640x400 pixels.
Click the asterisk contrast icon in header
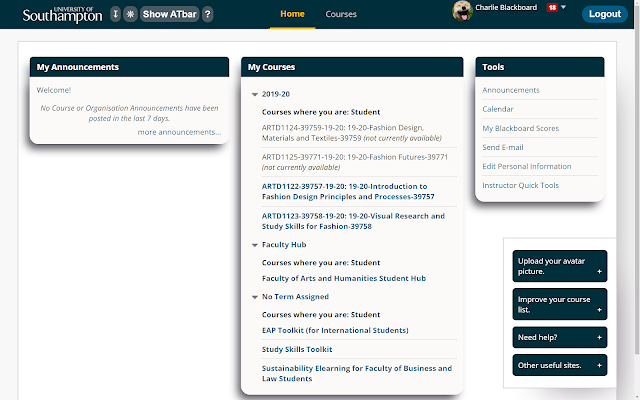(x=130, y=14)
